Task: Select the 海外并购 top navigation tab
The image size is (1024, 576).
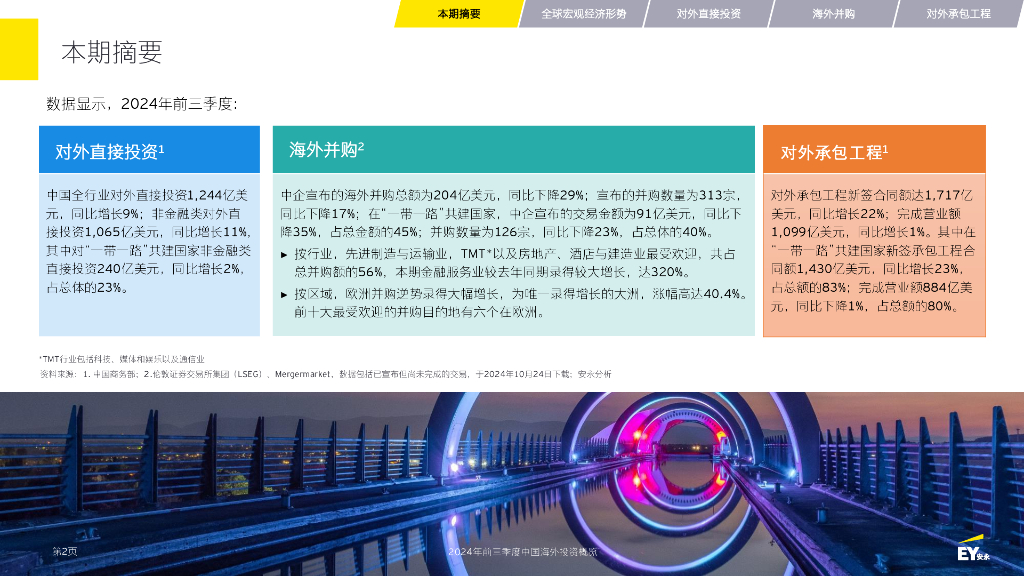Action: click(833, 14)
